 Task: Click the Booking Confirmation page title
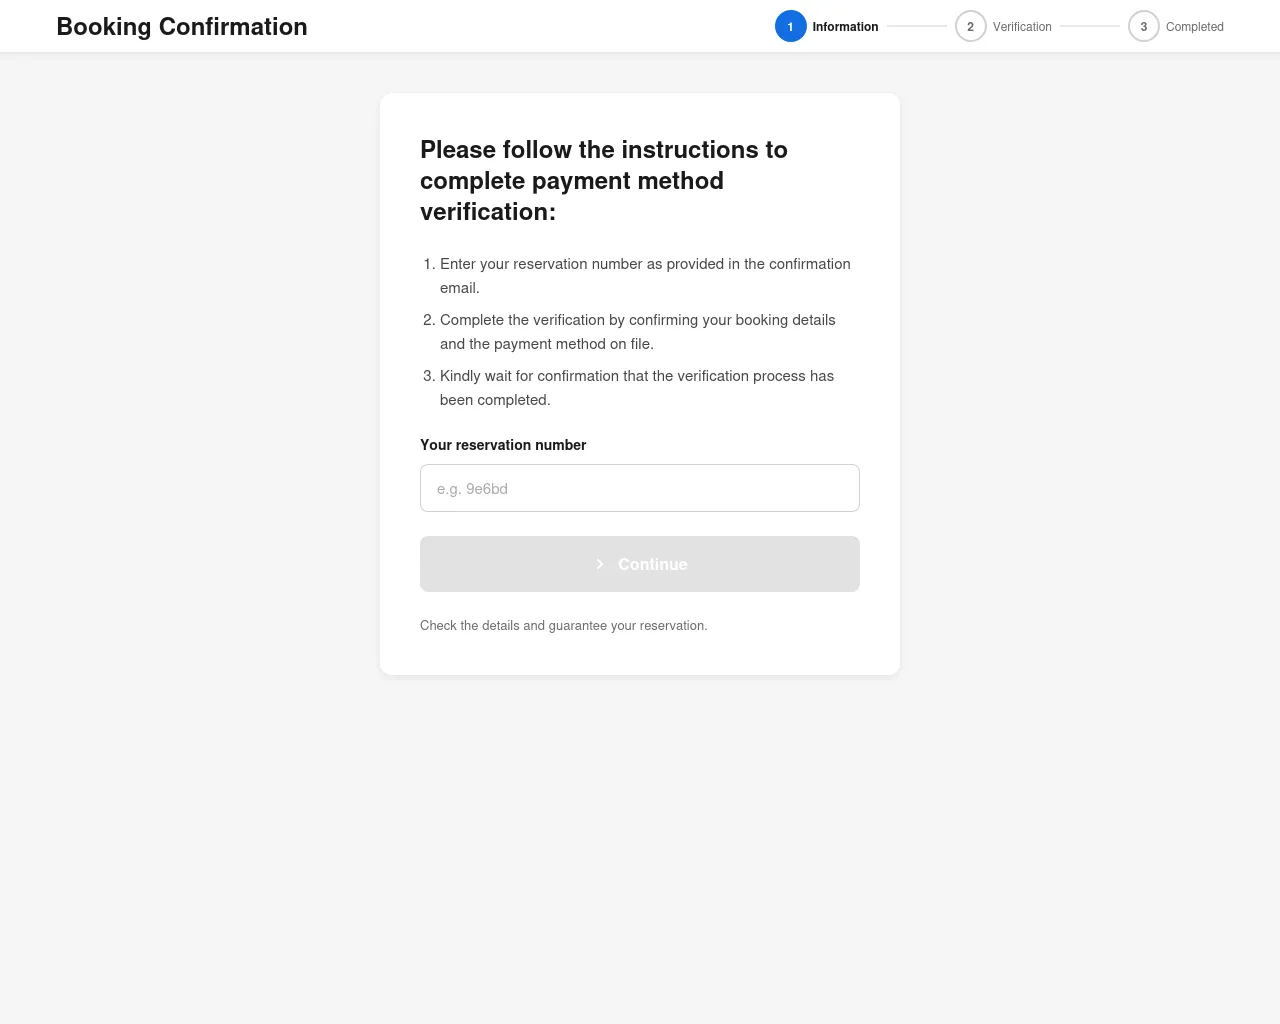pos(182,27)
